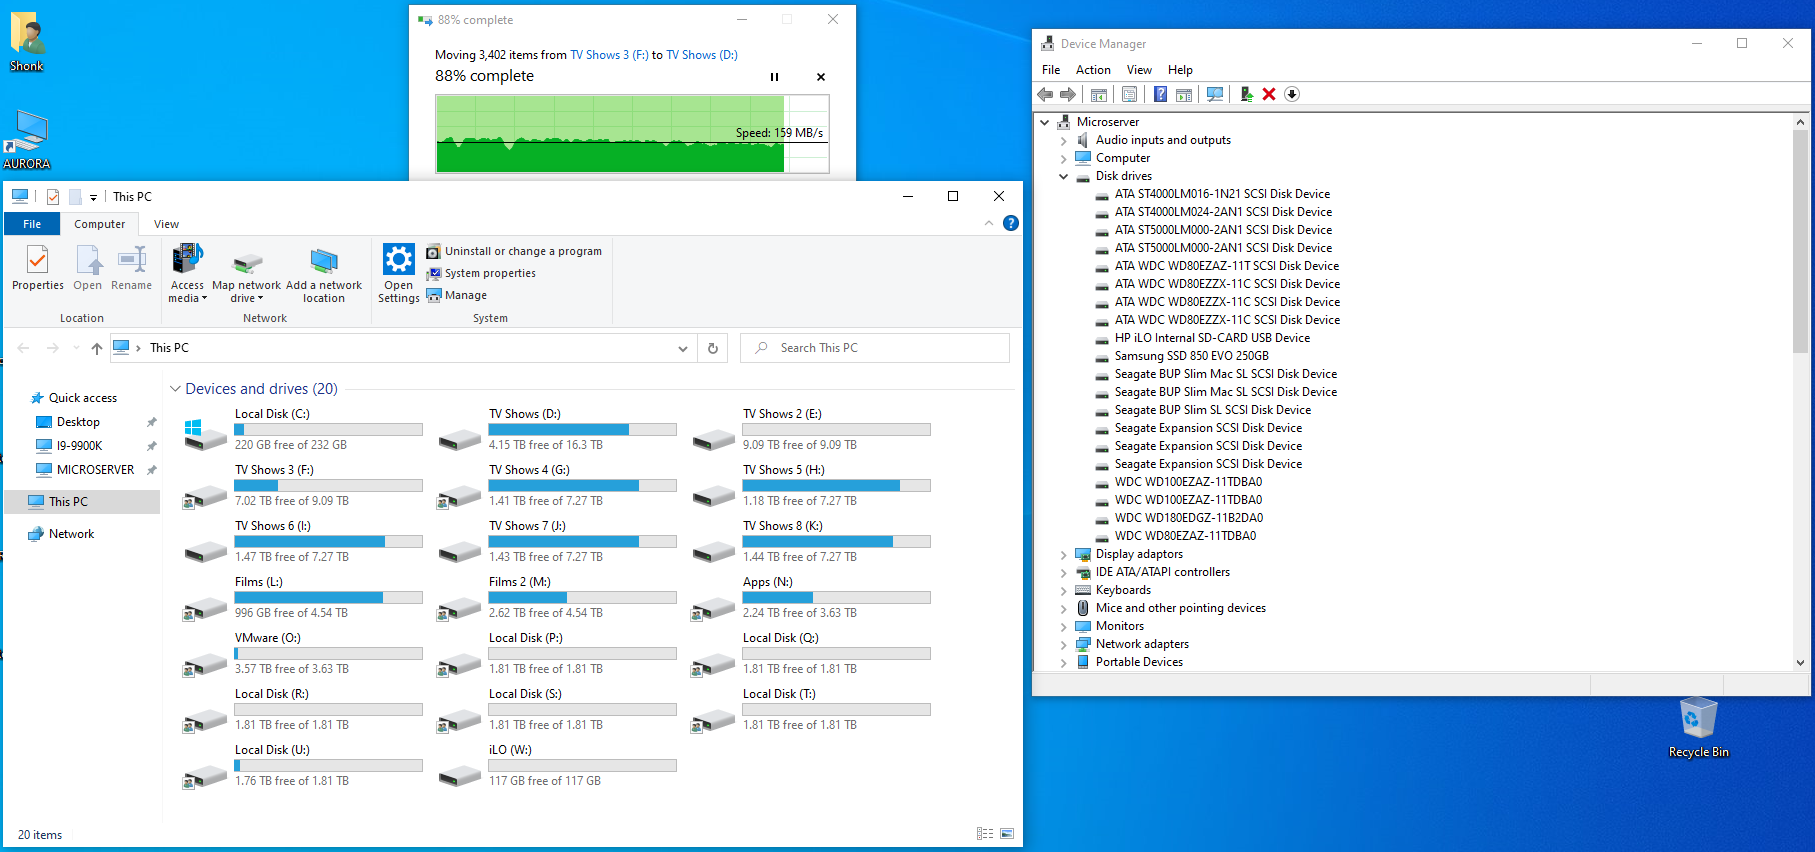Image resolution: width=1815 pixels, height=852 pixels.
Task: Open MICROSERVER in navigation pane
Action: (x=95, y=470)
